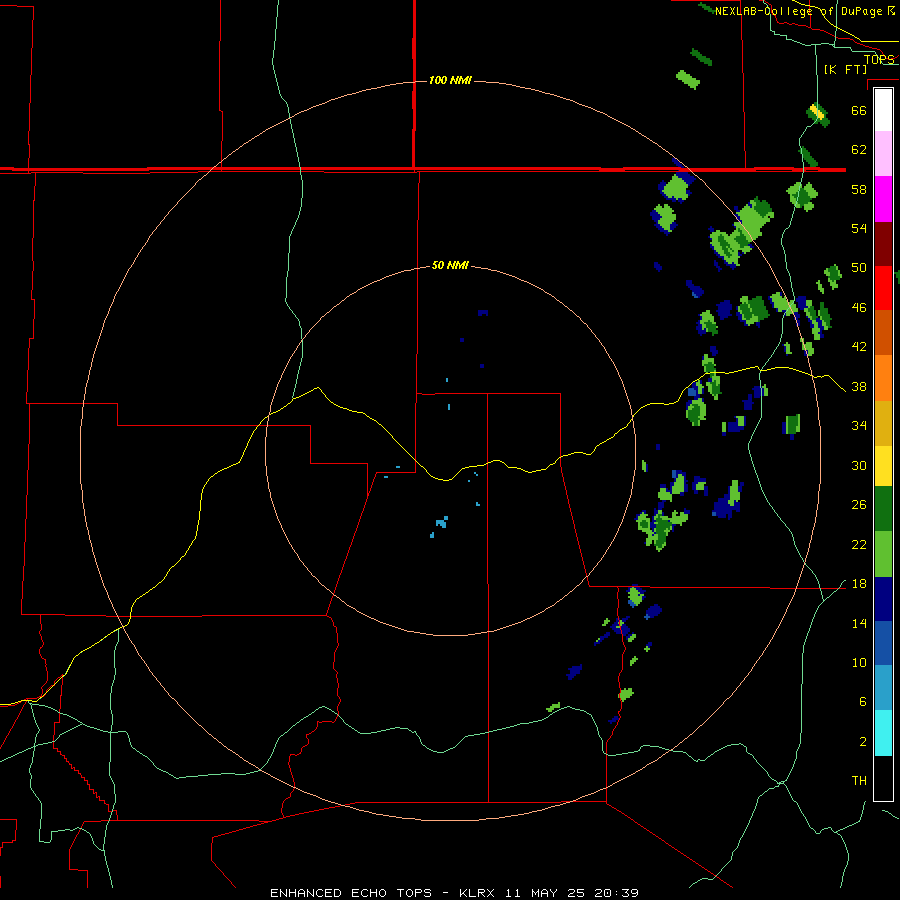Click the white 66 kft legend swatch

(x=883, y=110)
